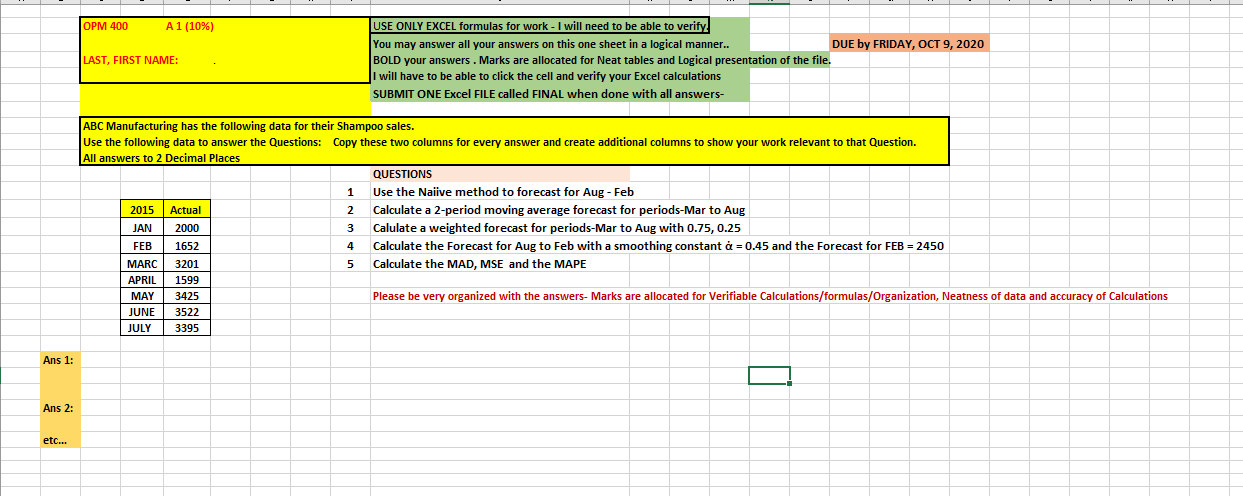Select the 2015 header cell
Viewport: 1243px width, 496px height.
coord(141,210)
